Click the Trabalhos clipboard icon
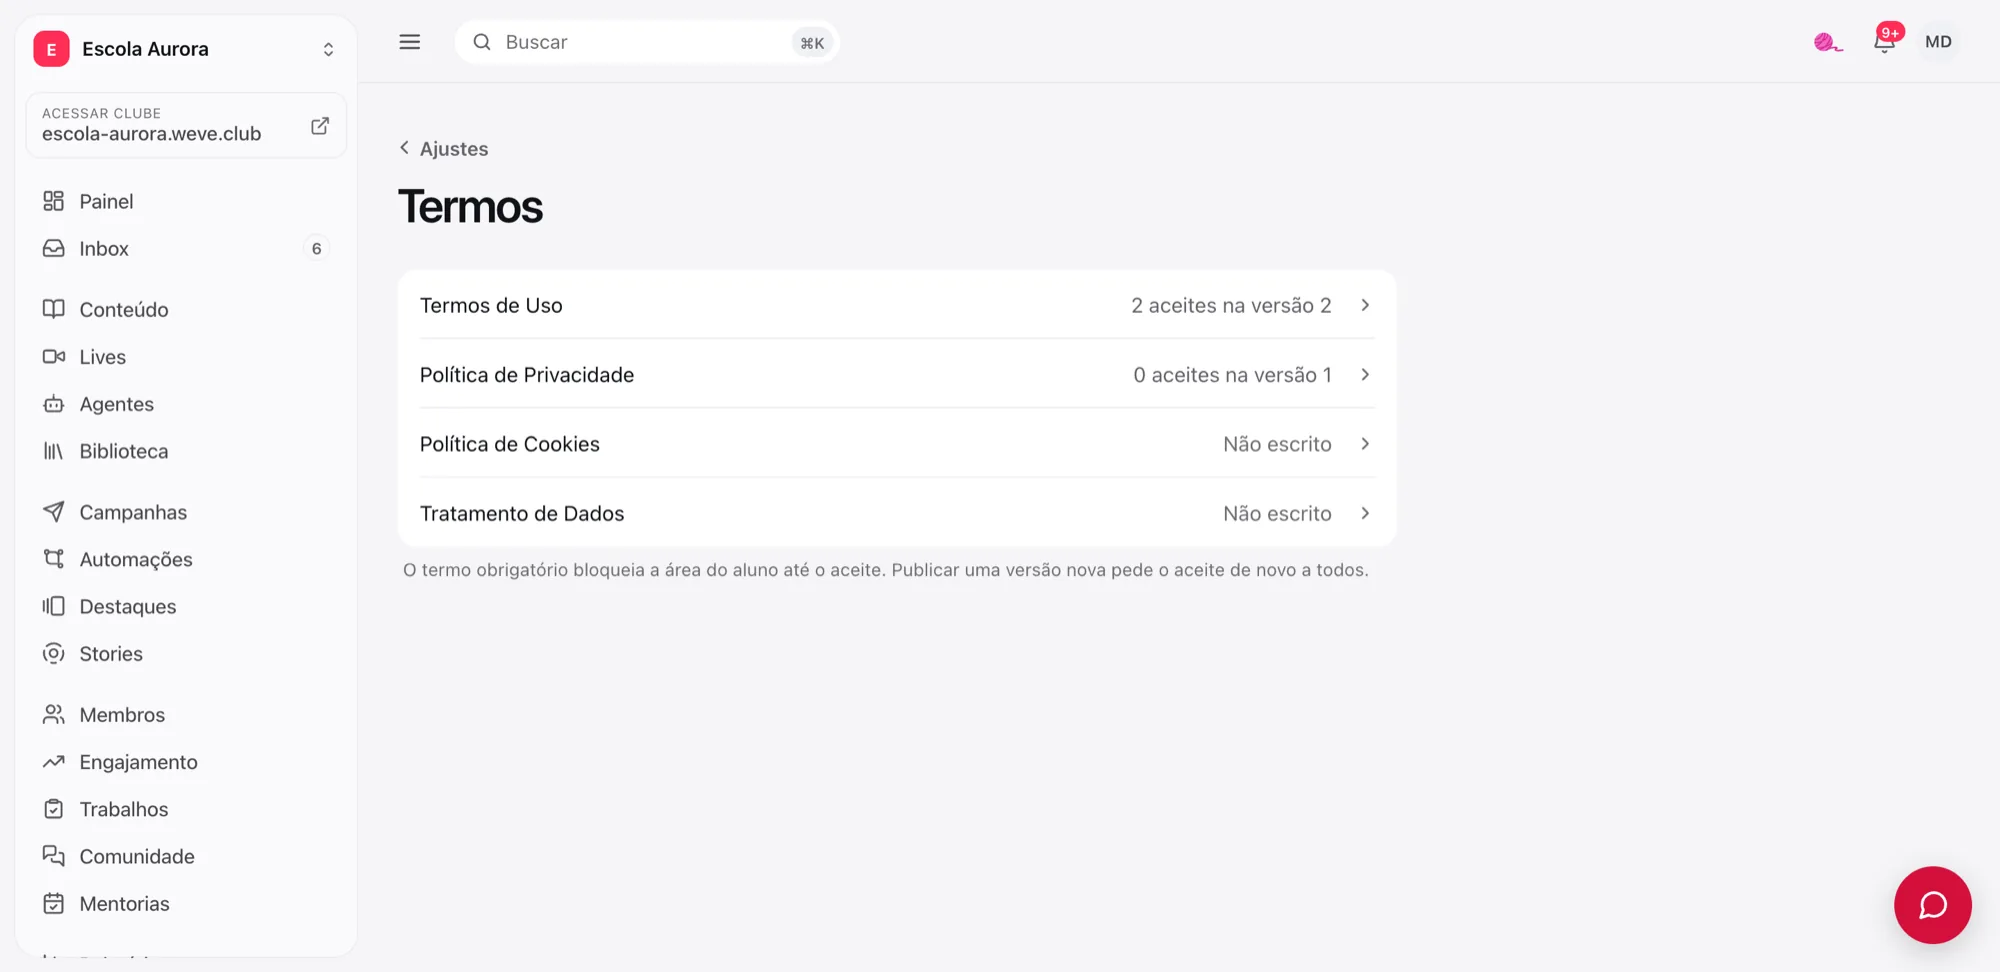 click(54, 809)
